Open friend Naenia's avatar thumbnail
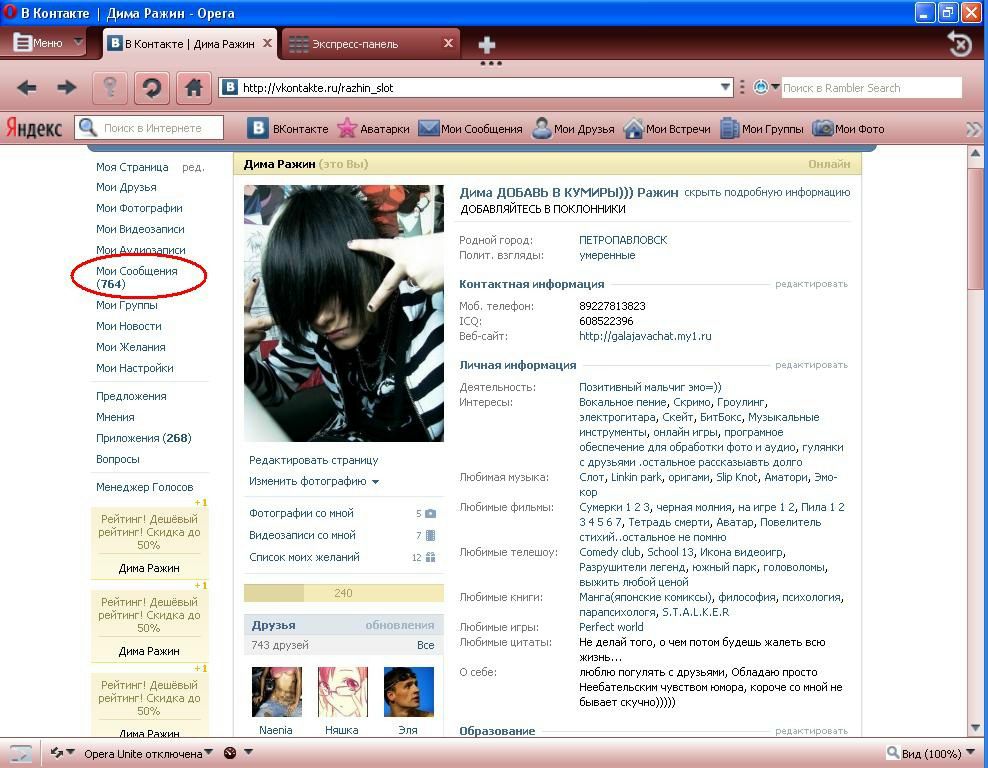Screen dimensions: 988x768 click(276, 692)
